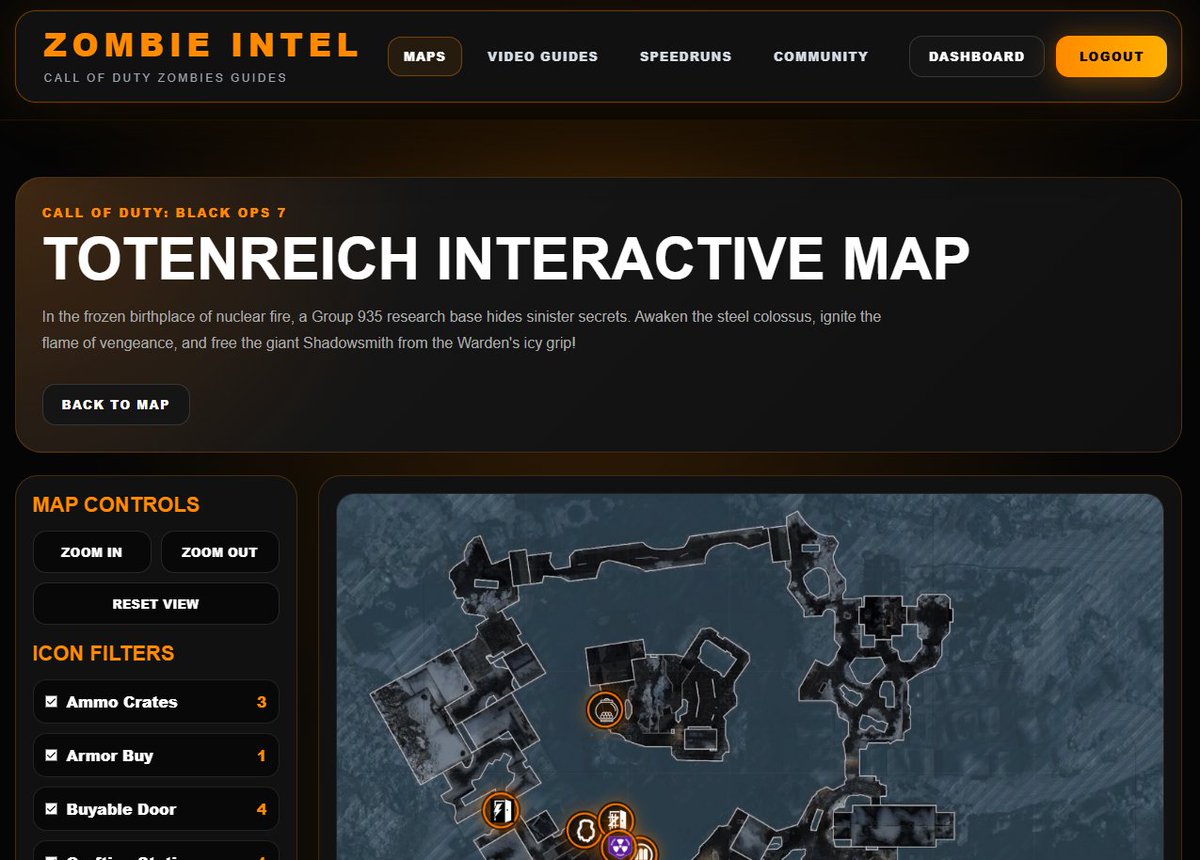Click the head silhouette map marker
Screen dimensions: 1200x860
pyautogui.click(x=585, y=830)
